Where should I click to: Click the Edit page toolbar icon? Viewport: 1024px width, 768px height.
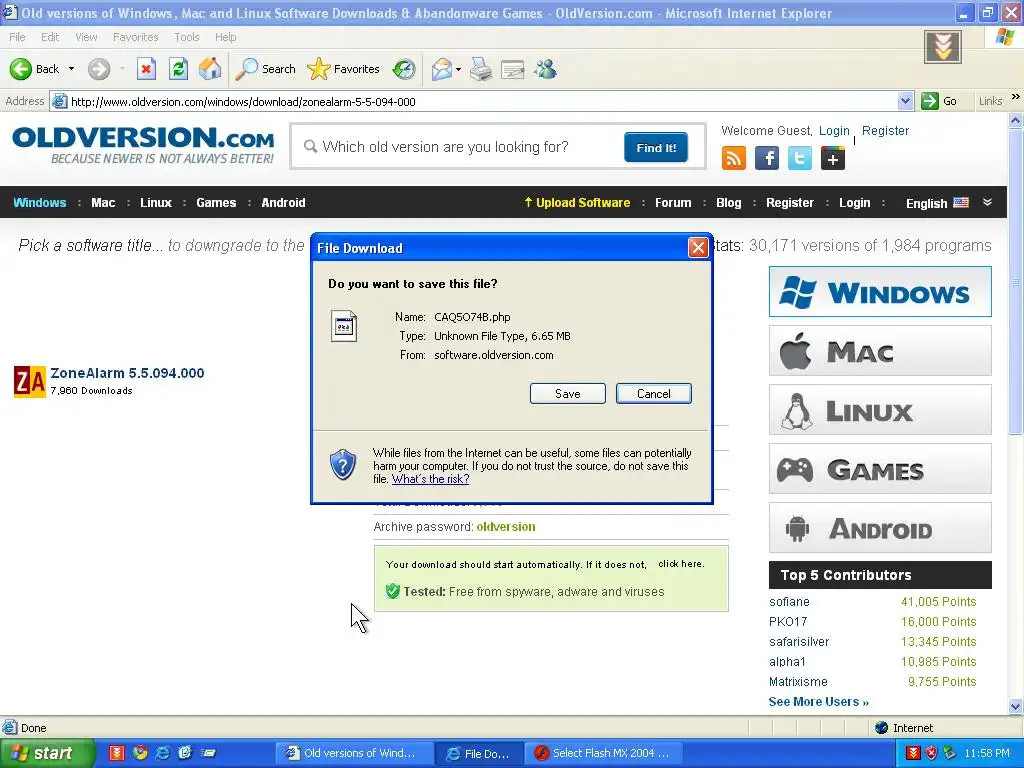point(513,69)
